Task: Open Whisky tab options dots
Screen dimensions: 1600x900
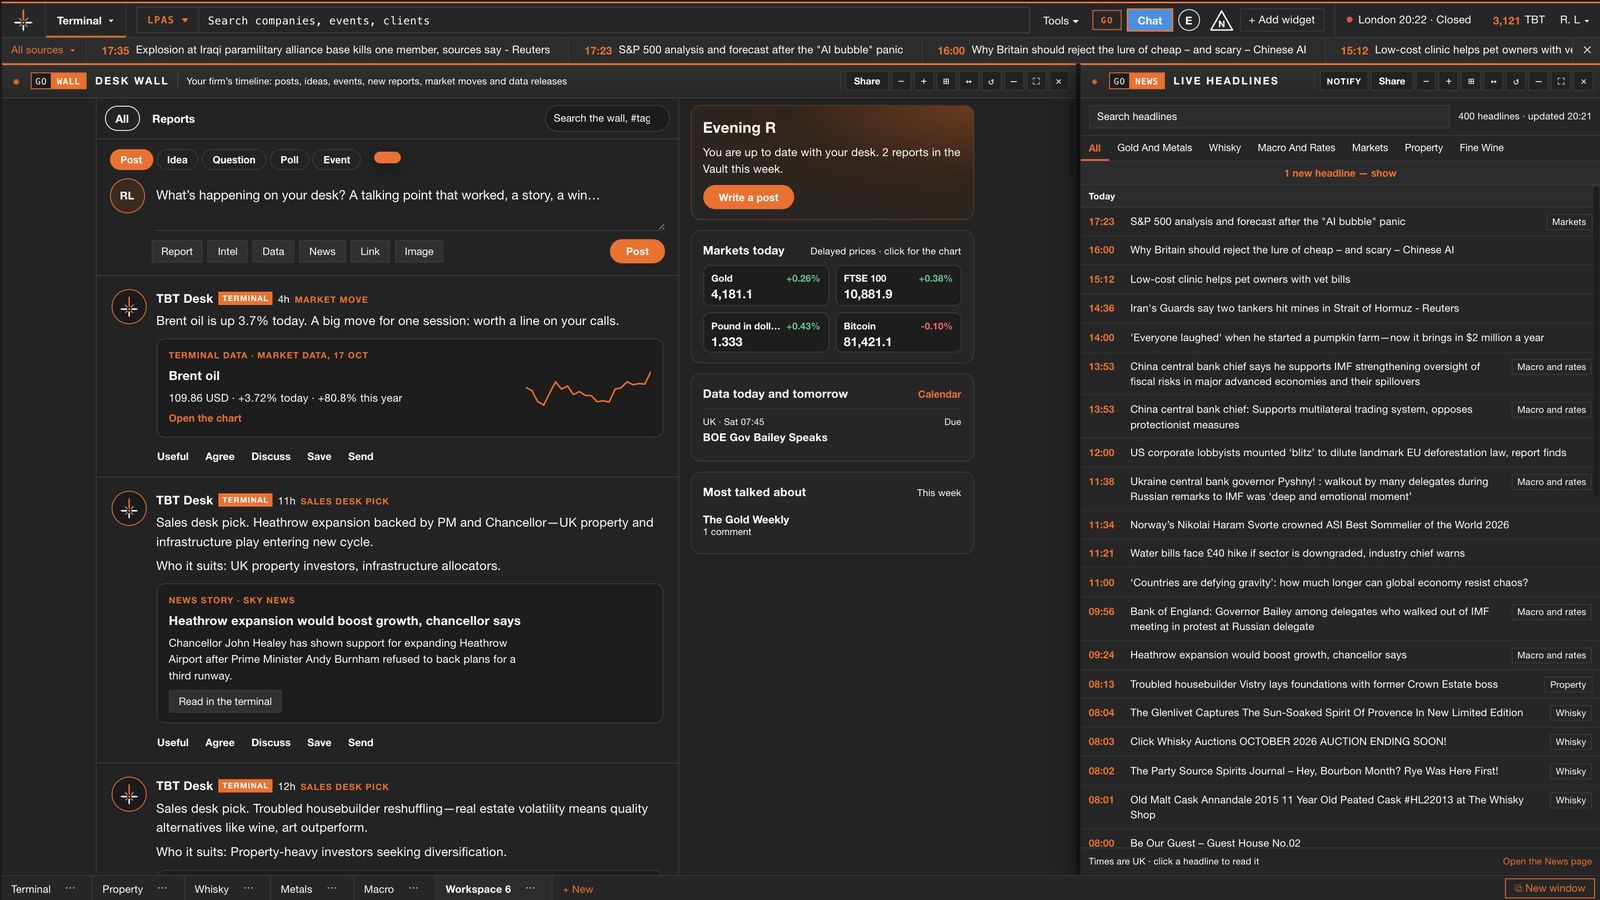Action: tap(248, 888)
